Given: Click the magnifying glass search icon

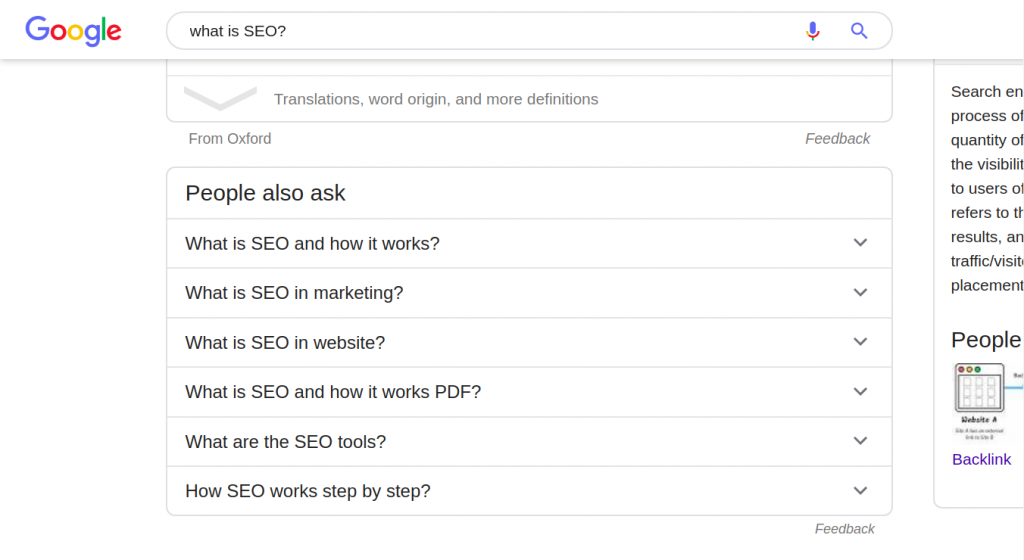Looking at the screenshot, I should coord(859,31).
